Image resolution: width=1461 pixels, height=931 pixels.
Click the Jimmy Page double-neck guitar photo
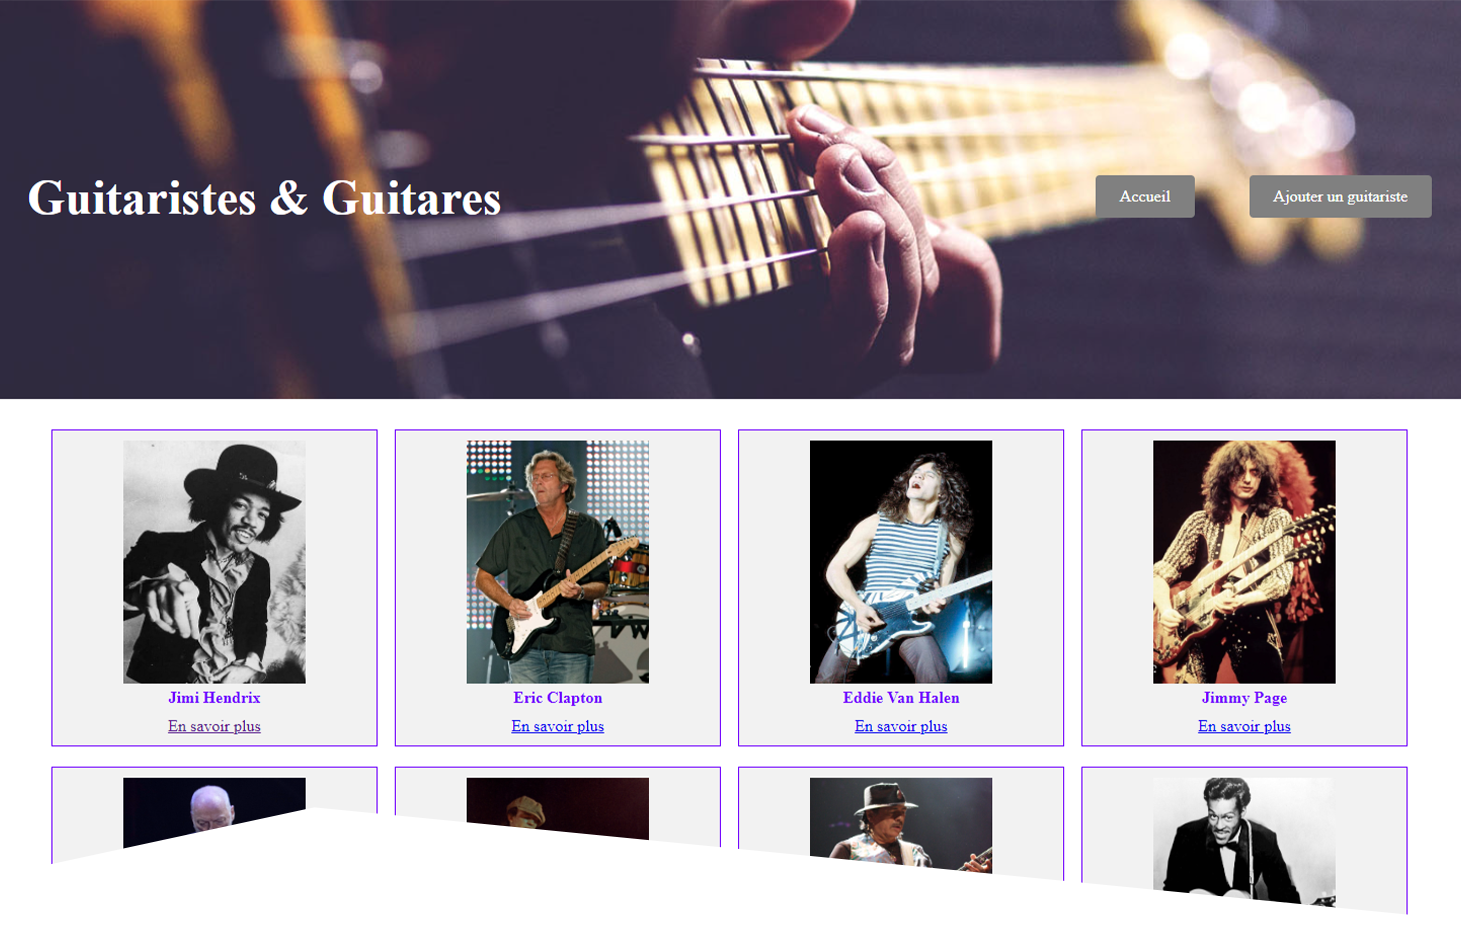click(x=1244, y=562)
